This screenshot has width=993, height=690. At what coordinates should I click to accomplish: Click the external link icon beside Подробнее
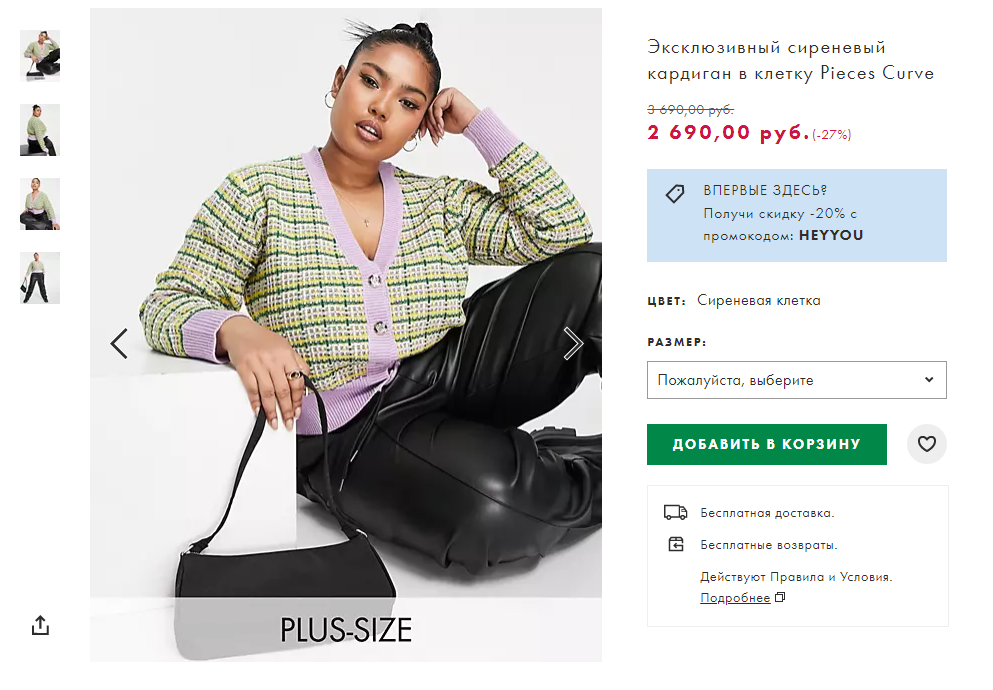pyautogui.click(x=780, y=597)
